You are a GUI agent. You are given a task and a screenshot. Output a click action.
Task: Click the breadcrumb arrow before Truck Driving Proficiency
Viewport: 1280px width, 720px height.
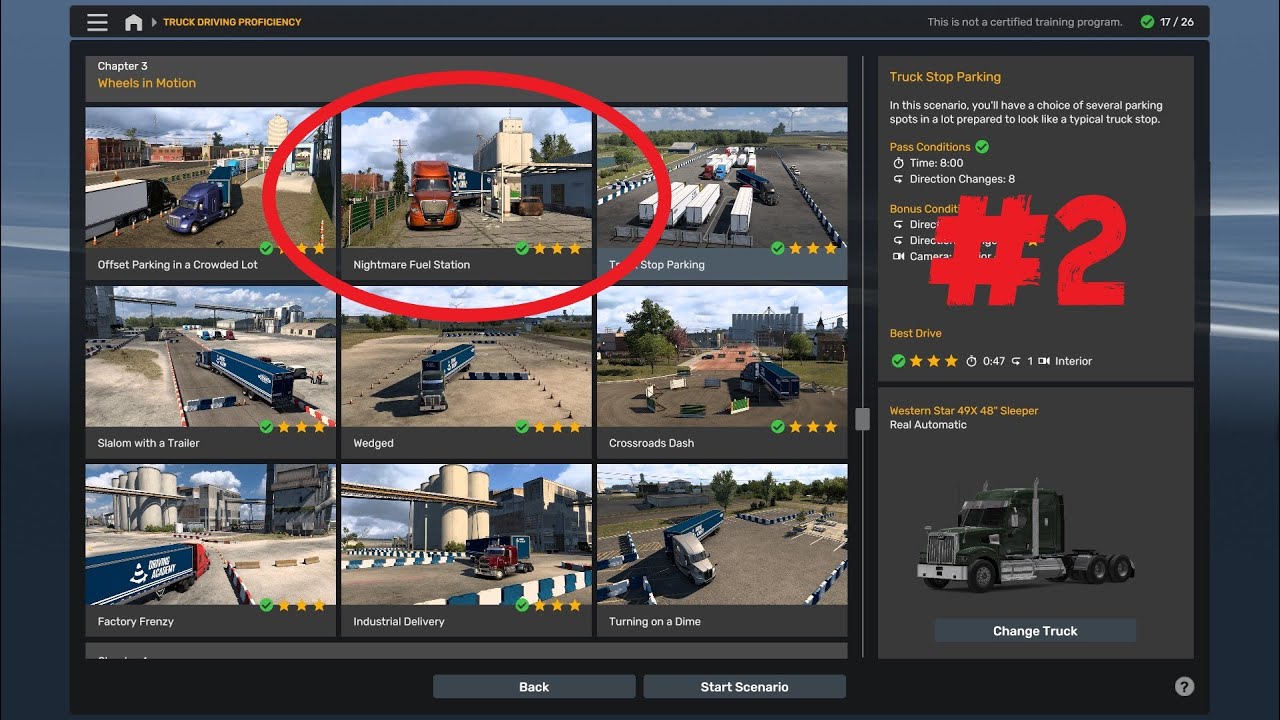tap(154, 22)
